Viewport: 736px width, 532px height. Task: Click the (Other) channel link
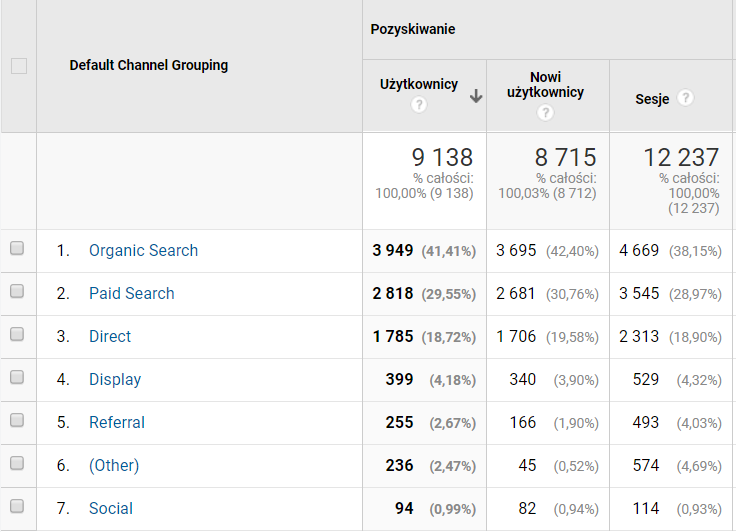[x=114, y=466]
